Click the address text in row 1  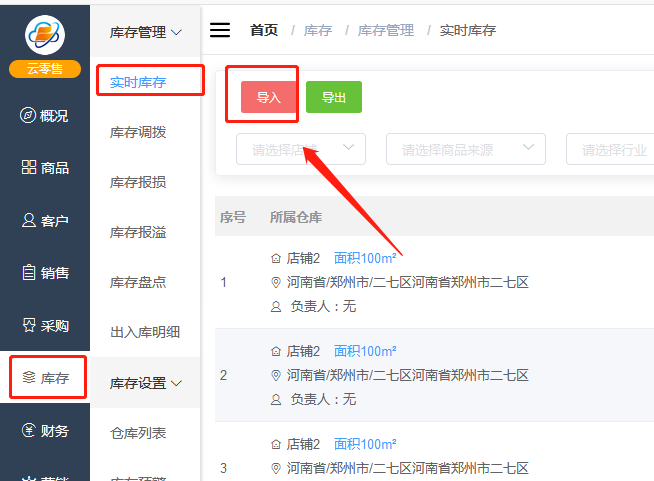(x=407, y=282)
